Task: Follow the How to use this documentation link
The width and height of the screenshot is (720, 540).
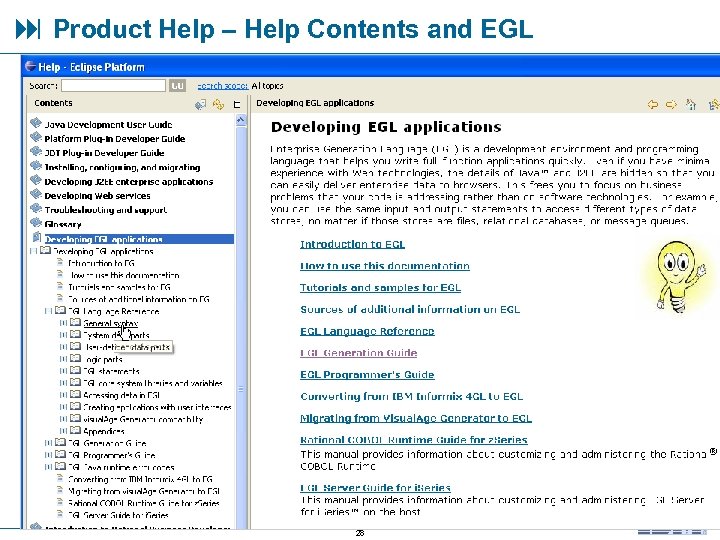Action: tap(385, 265)
